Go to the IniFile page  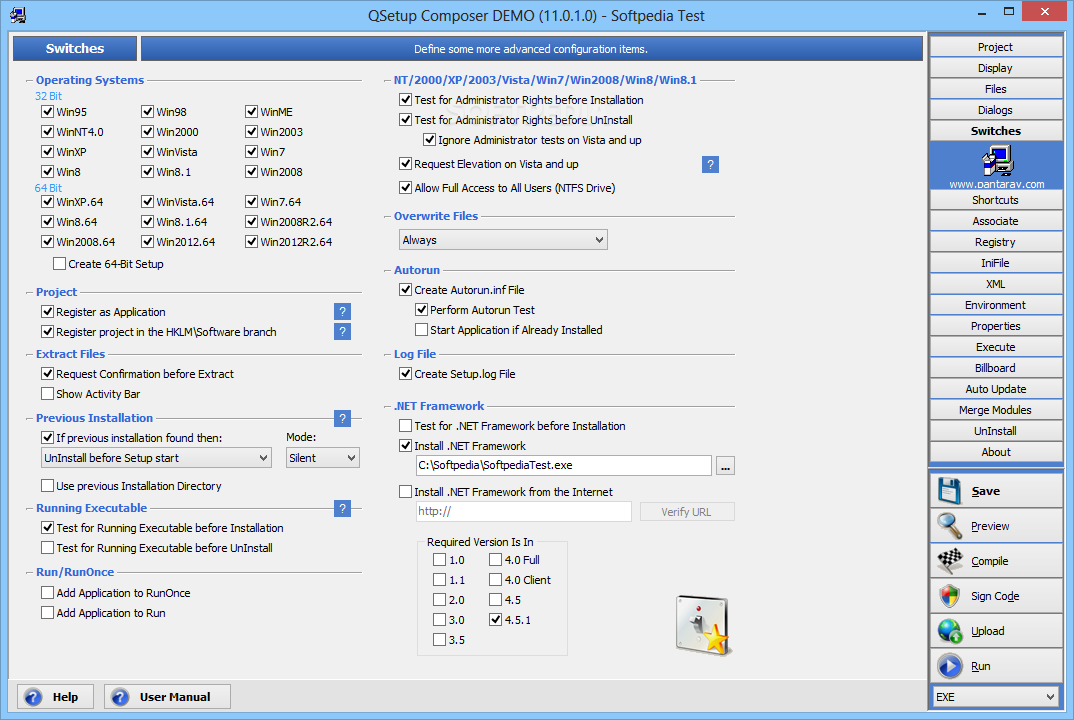point(995,263)
